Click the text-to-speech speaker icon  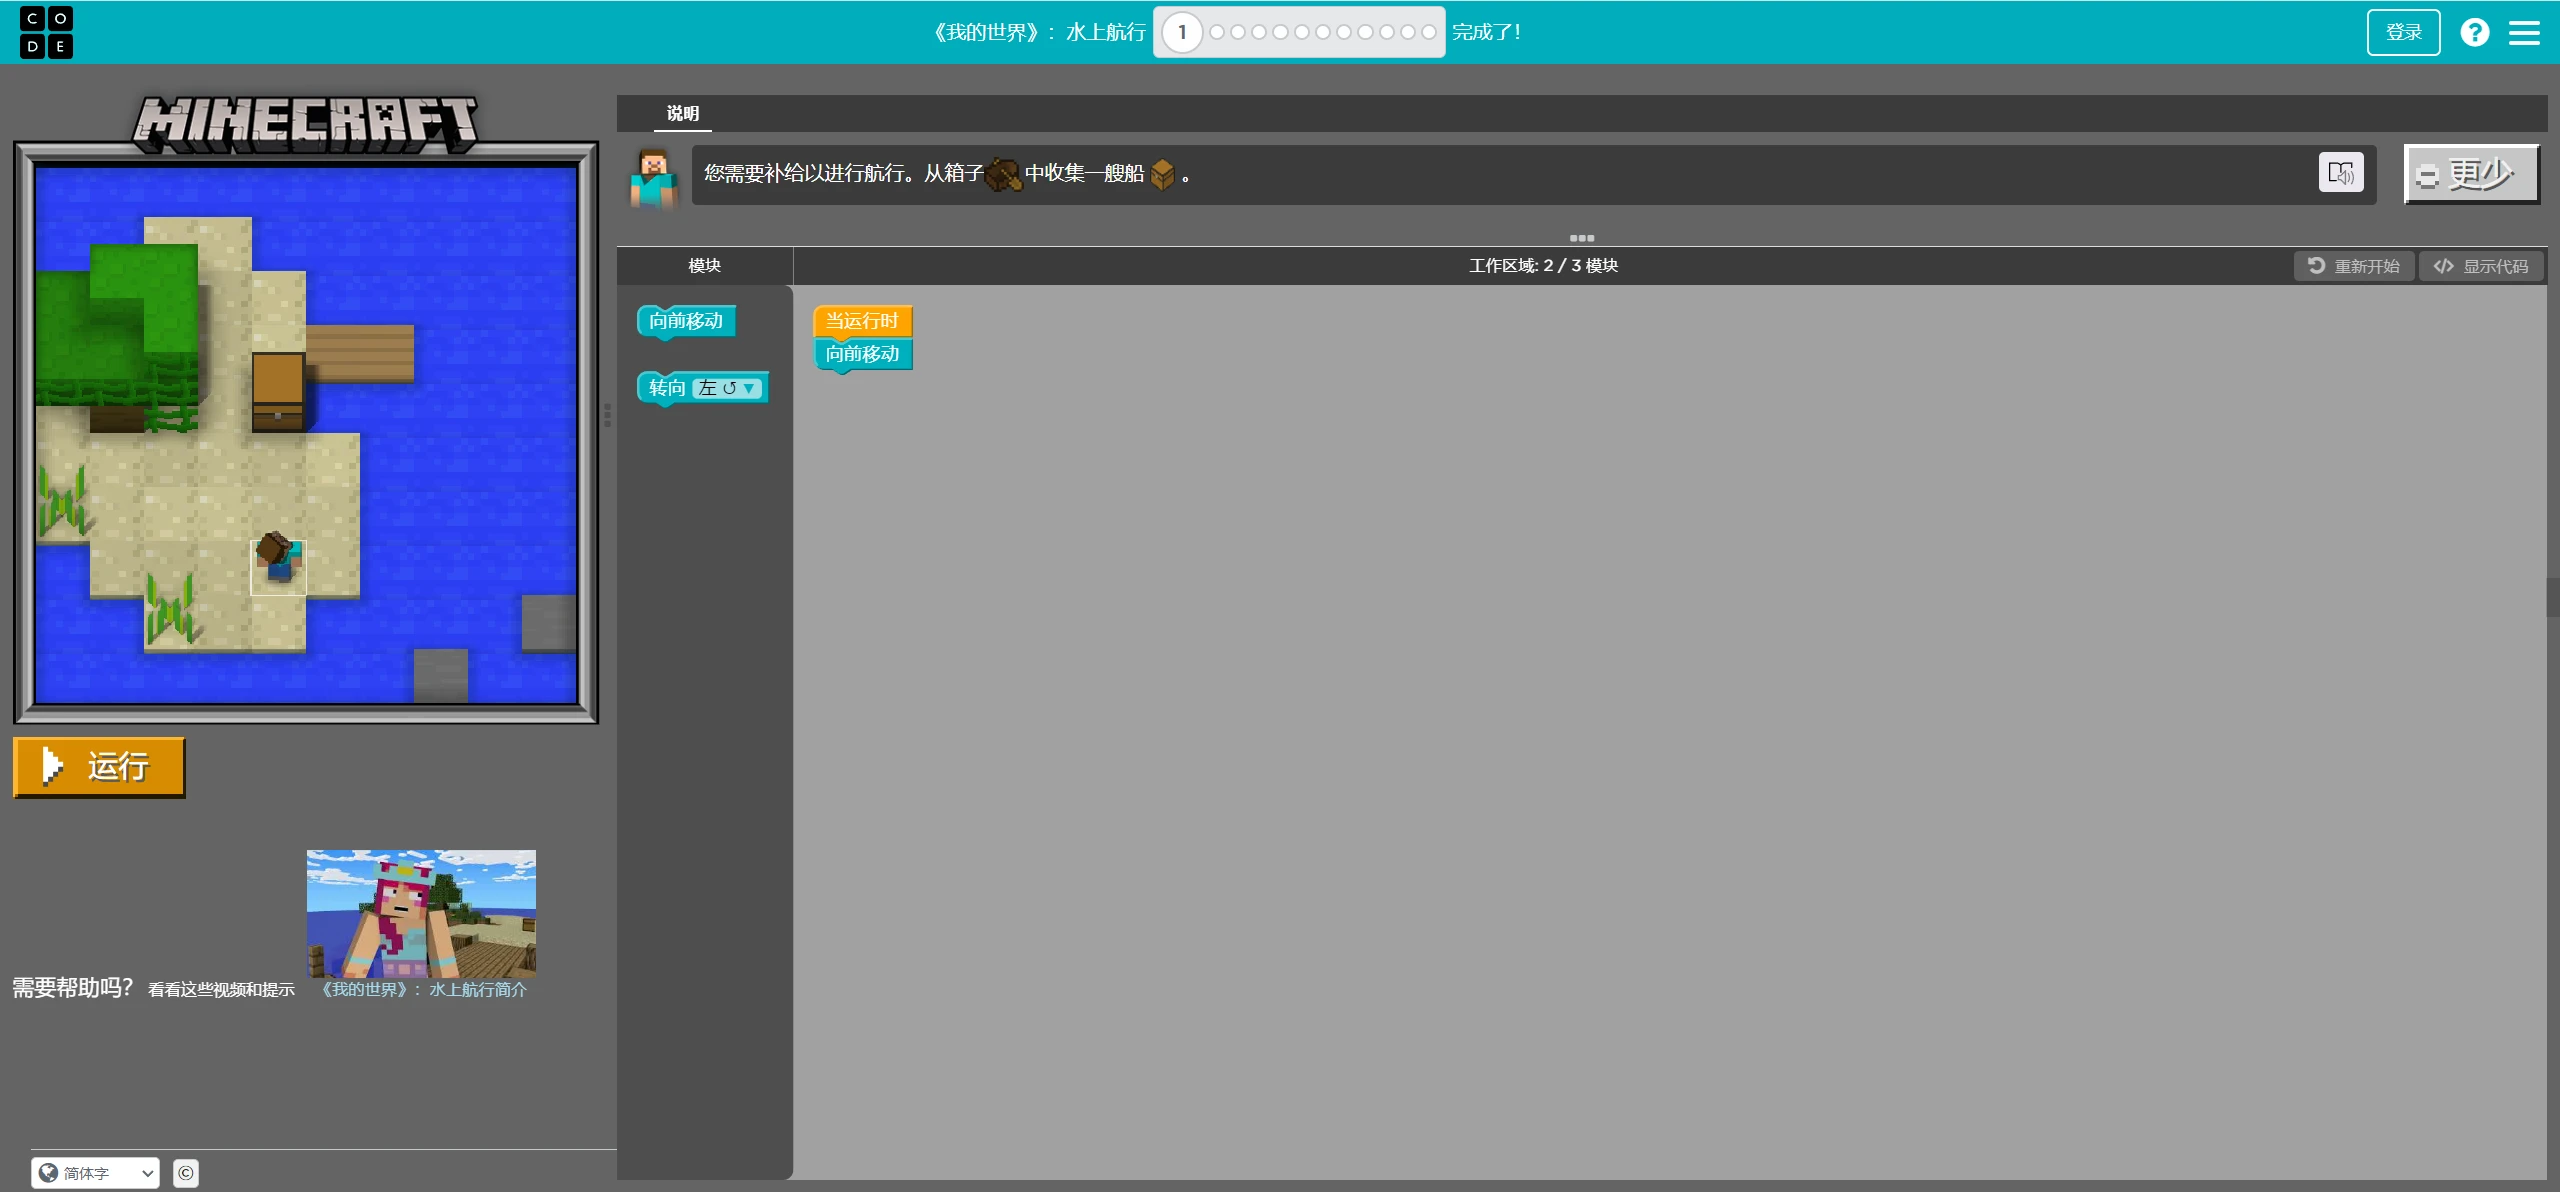click(x=2341, y=172)
